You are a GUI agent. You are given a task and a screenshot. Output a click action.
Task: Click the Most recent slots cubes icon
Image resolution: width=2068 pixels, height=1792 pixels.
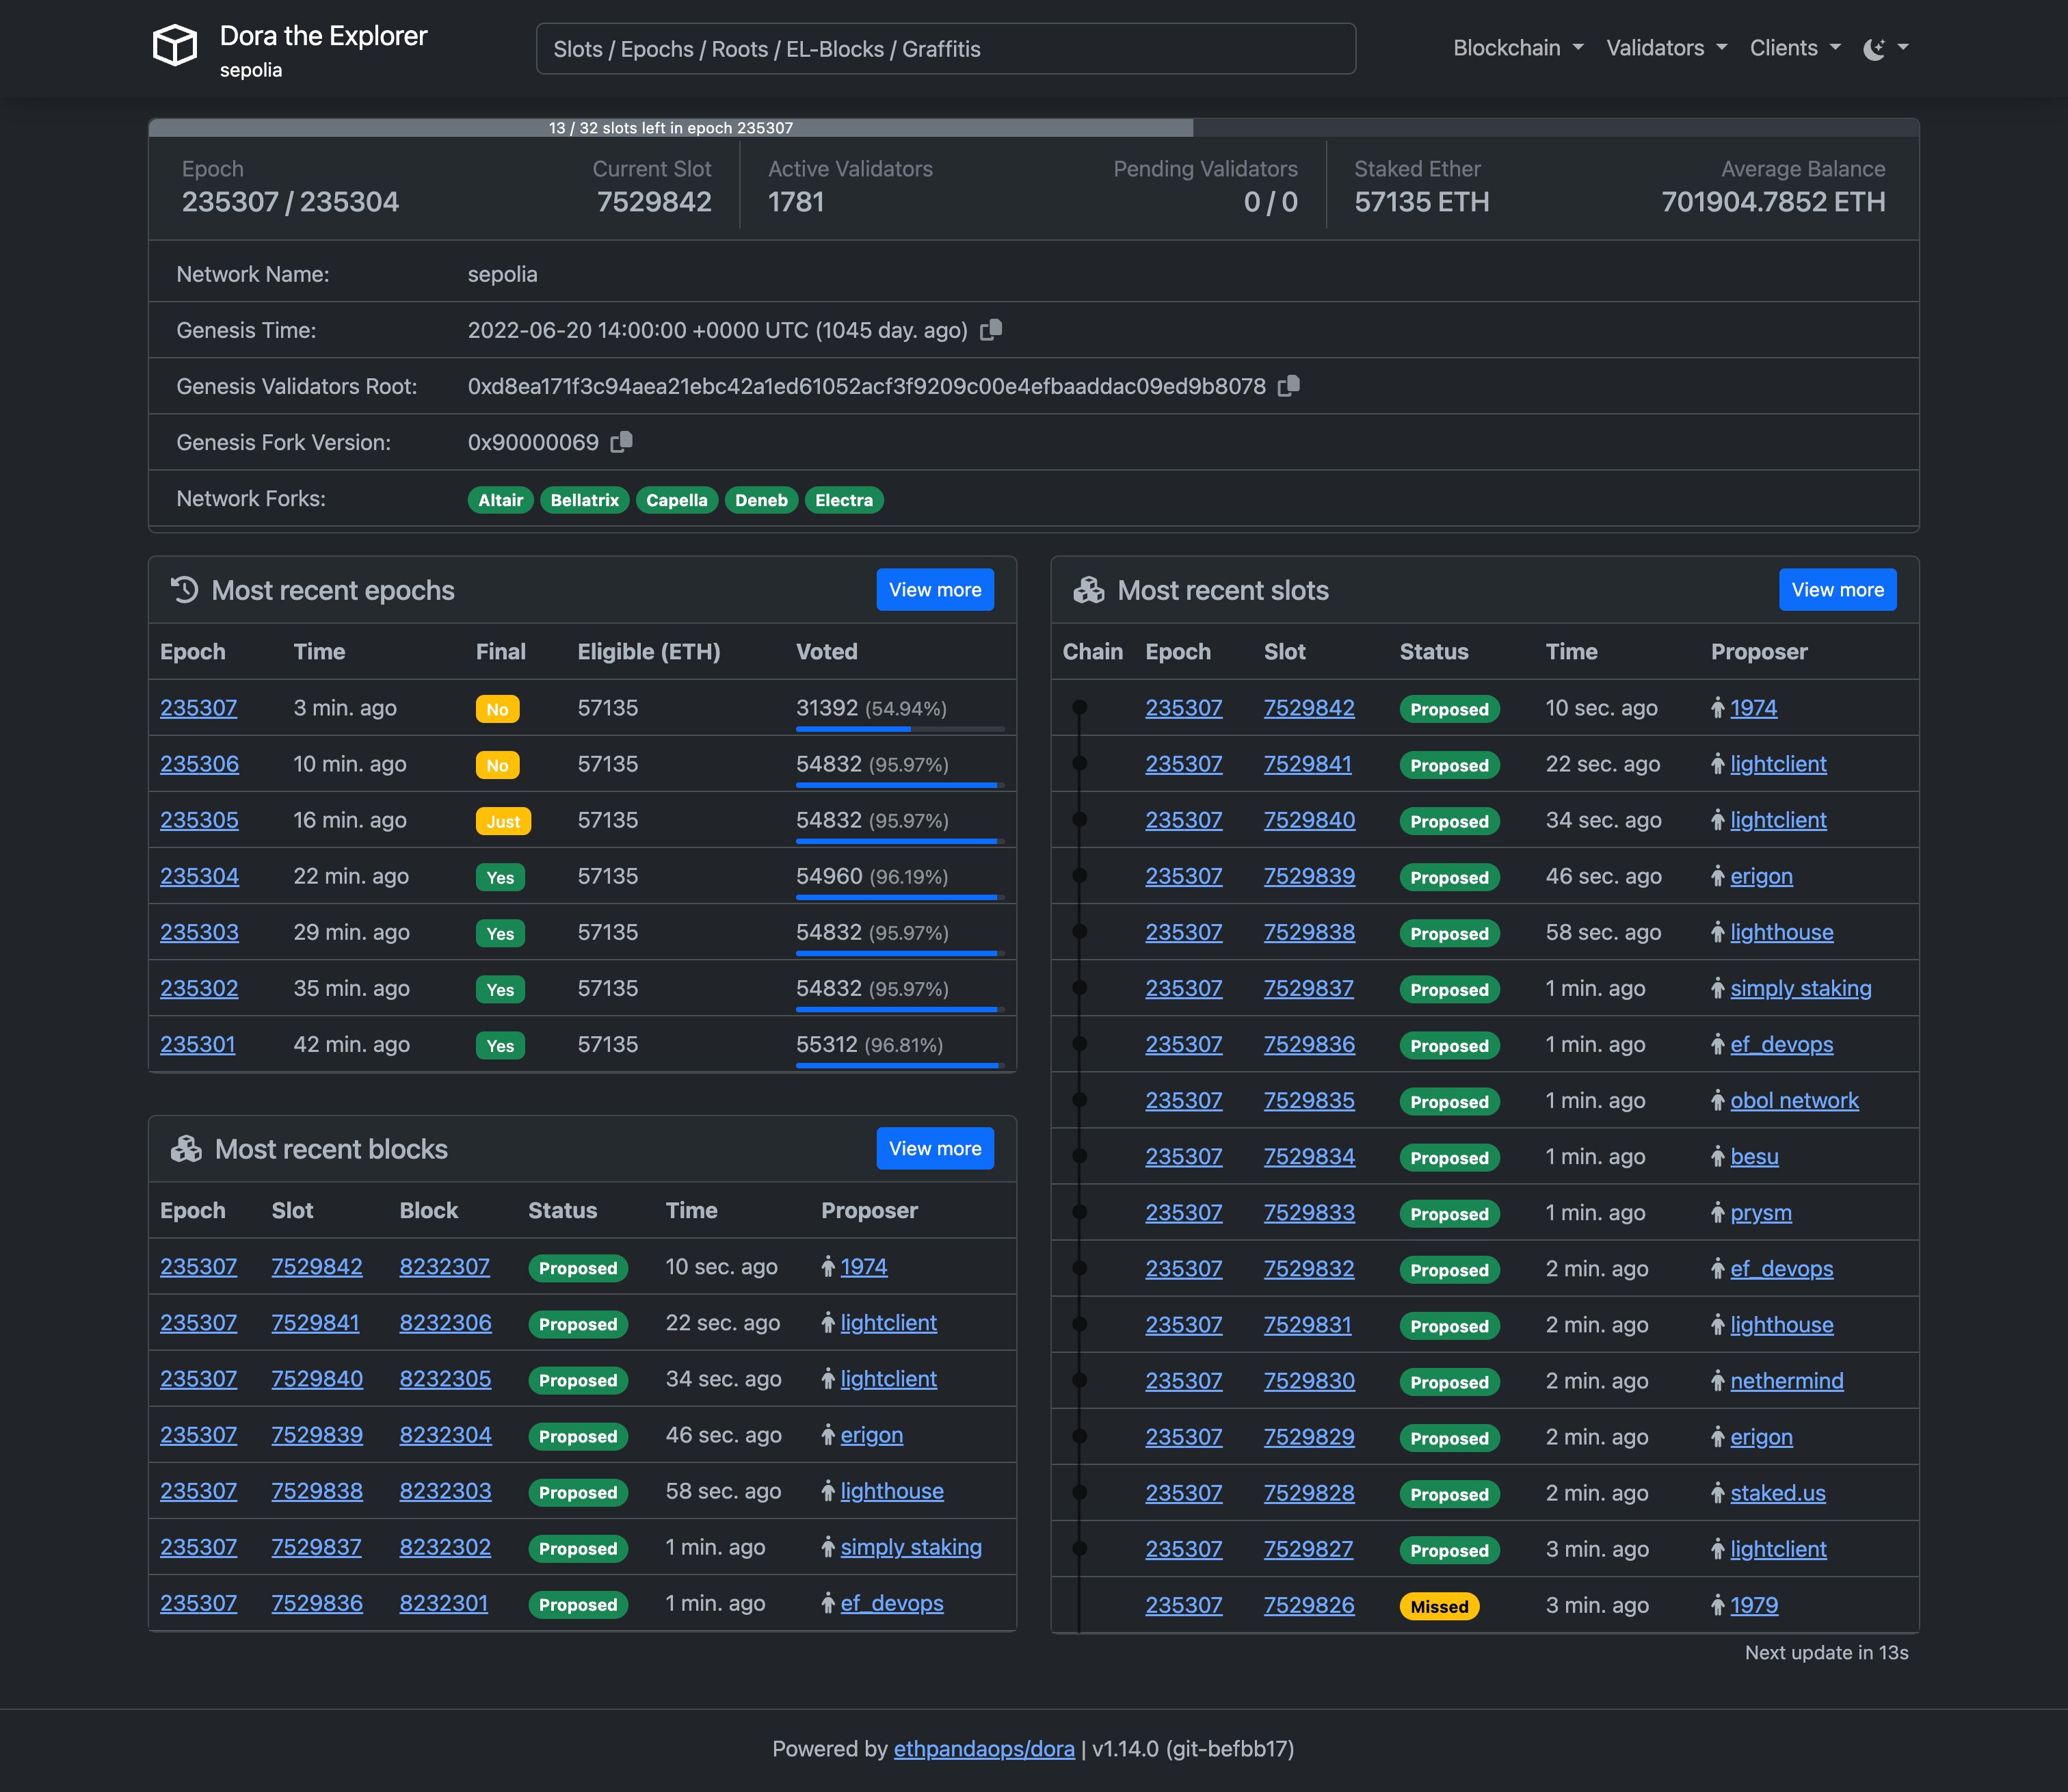coord(1089,590)
